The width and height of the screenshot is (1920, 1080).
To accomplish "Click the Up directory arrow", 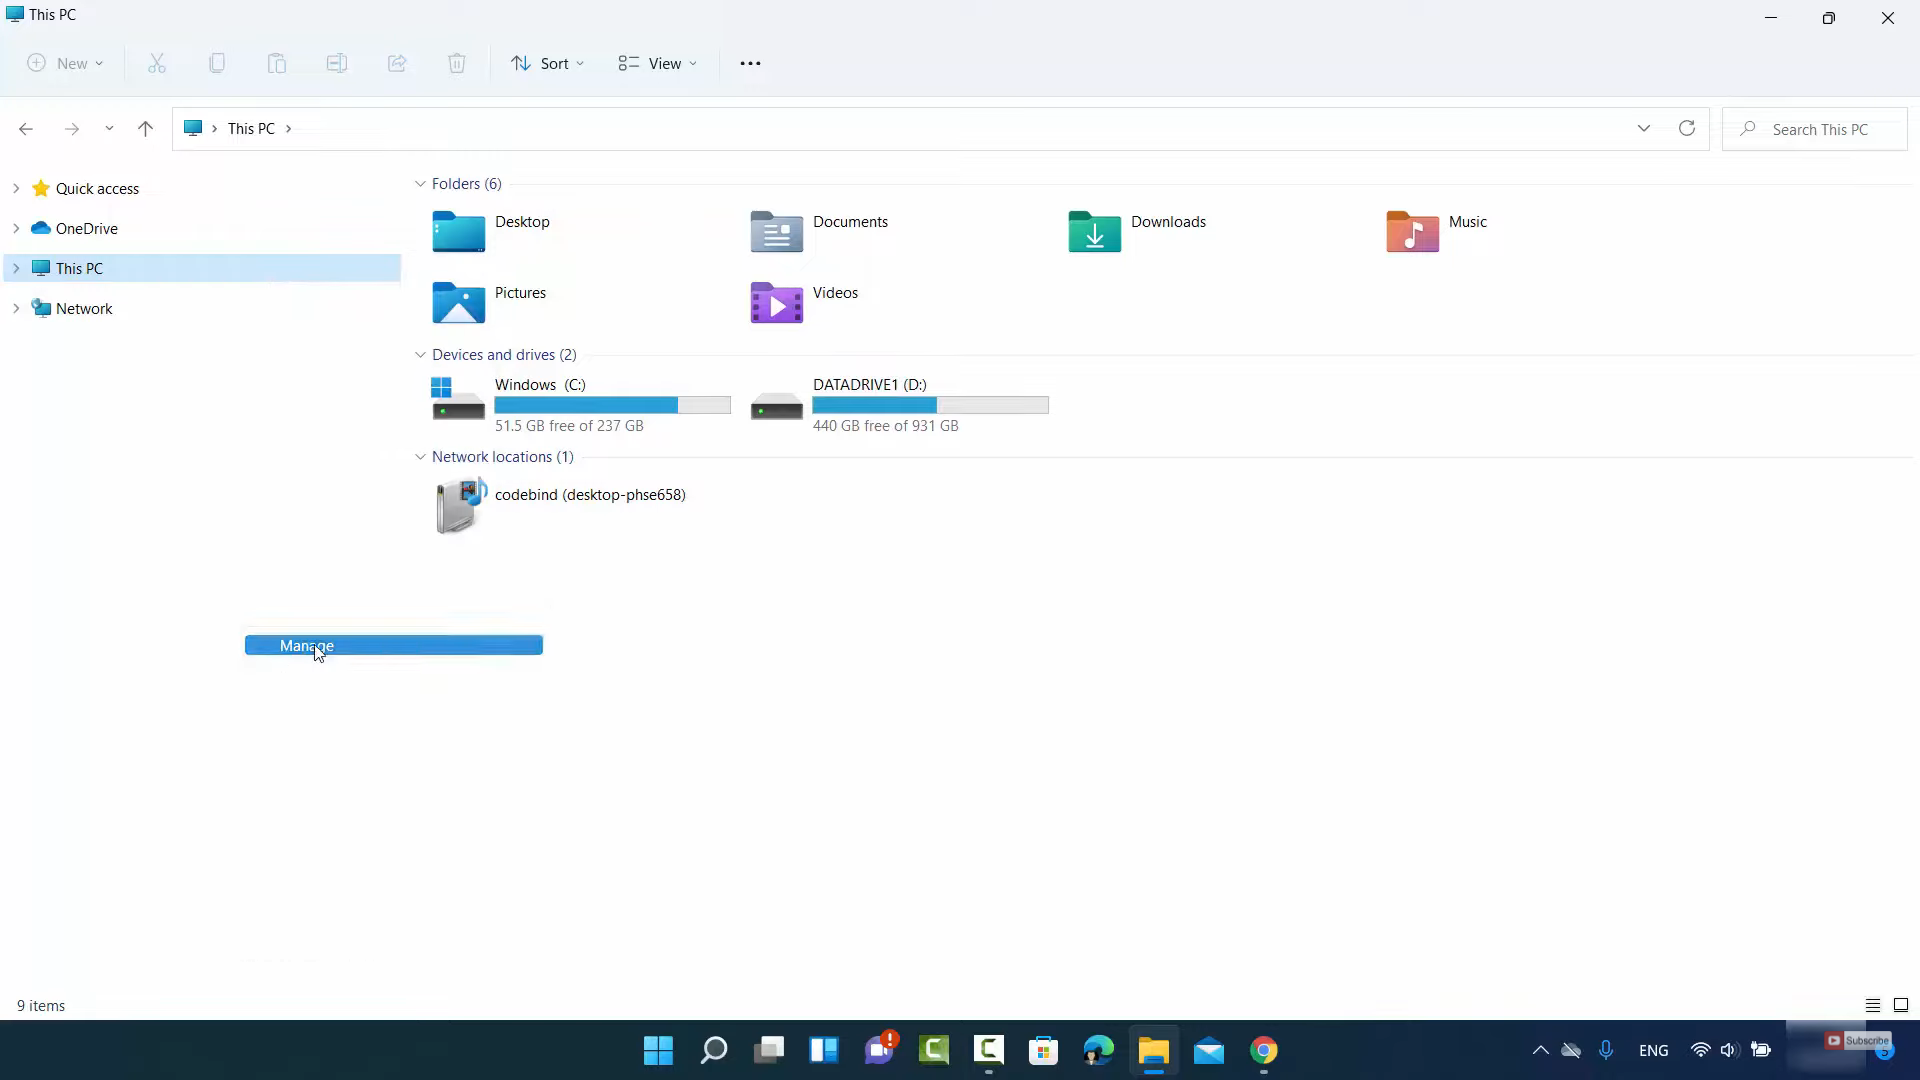I will pos(145,128).
